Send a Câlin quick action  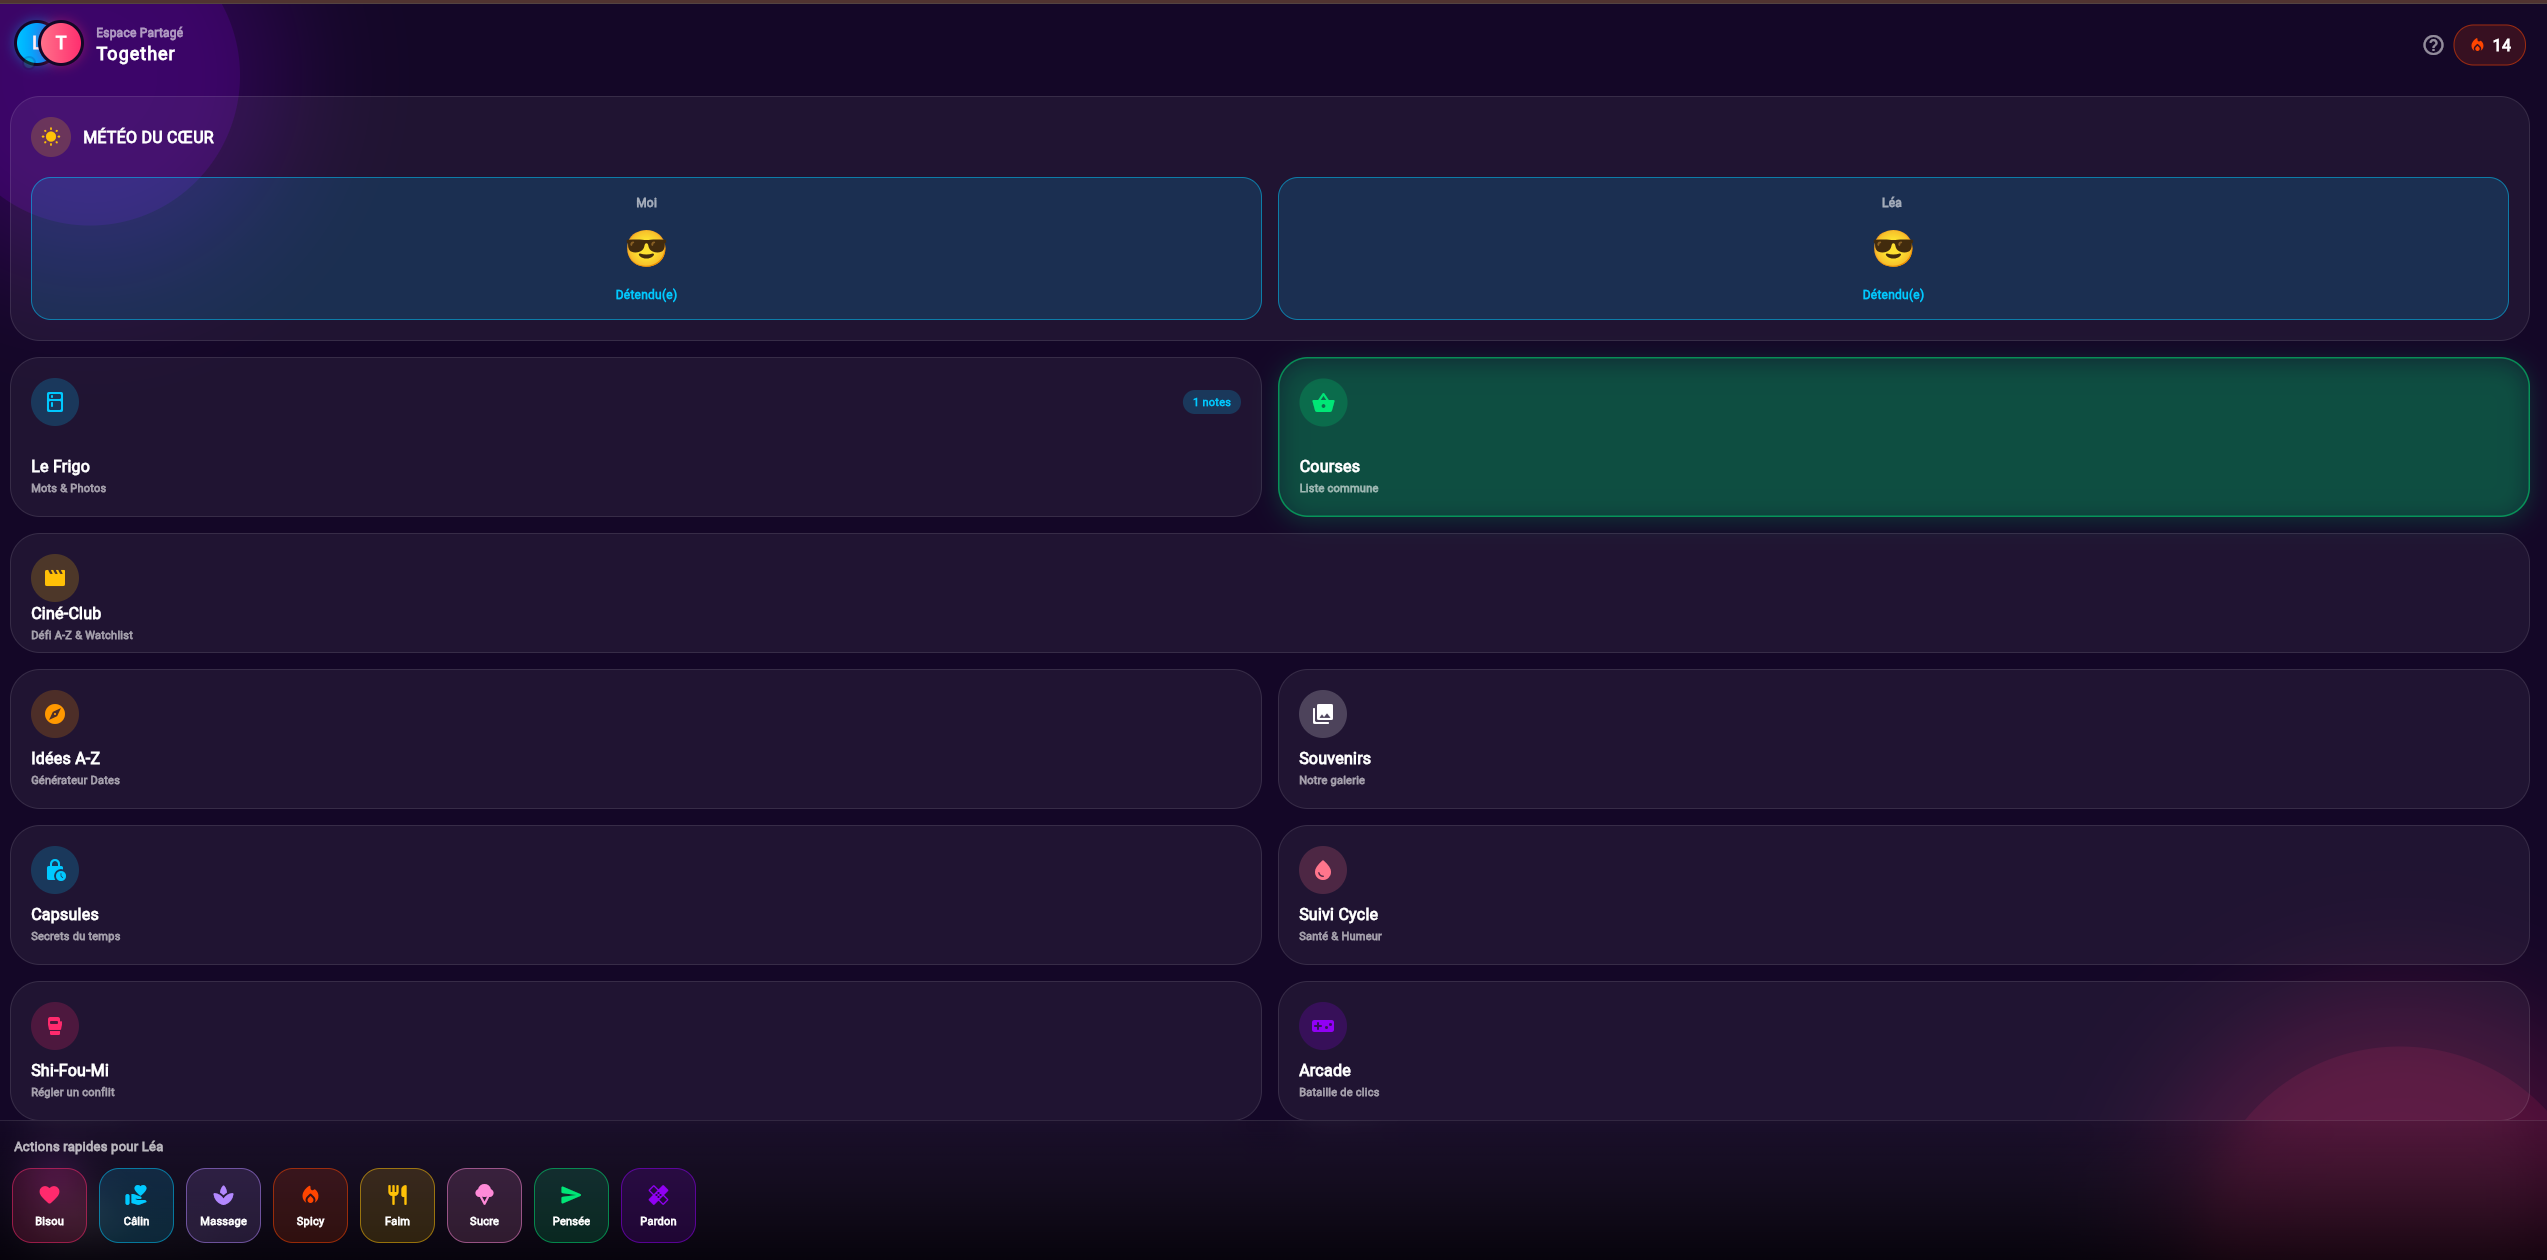136,1205
